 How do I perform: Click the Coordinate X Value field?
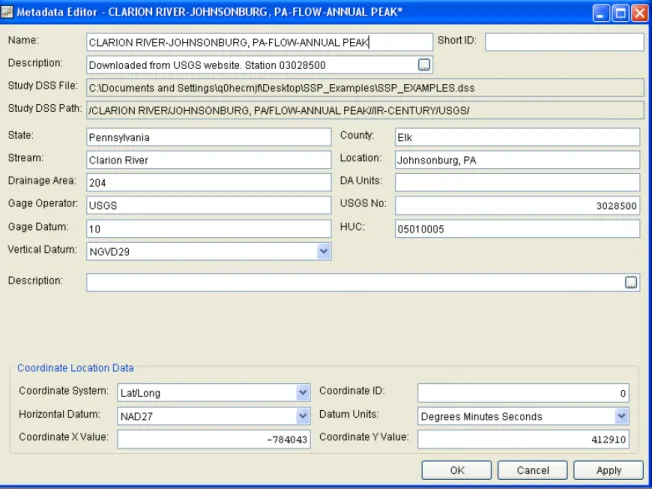click(214, 439)
